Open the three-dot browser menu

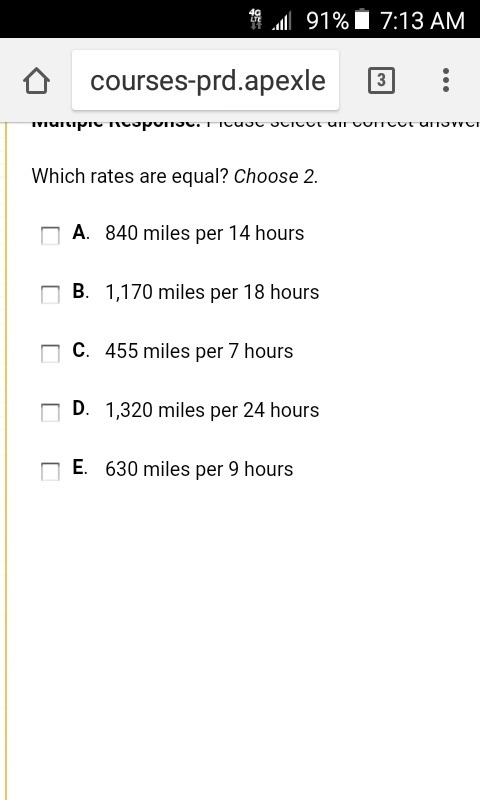[446, 81]
